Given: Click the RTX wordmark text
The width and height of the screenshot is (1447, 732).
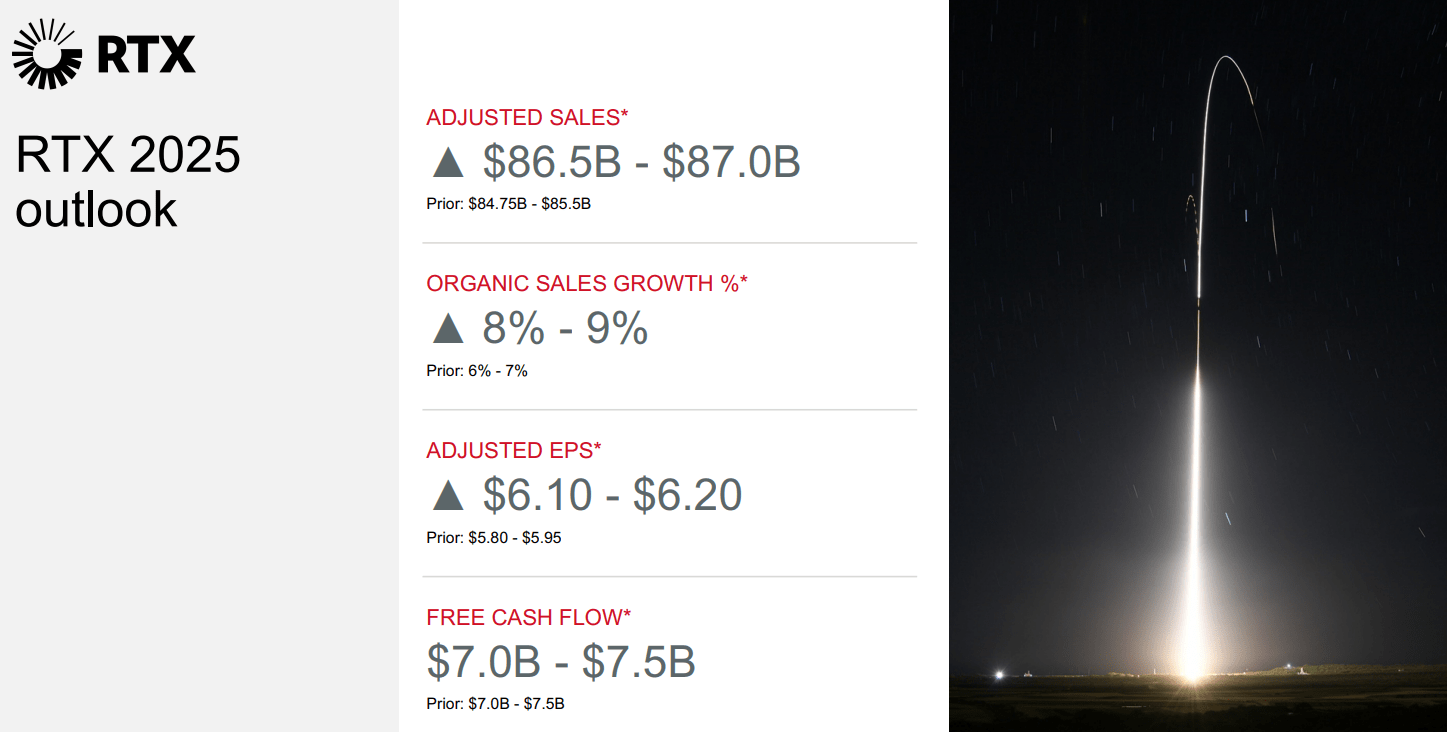Looking at the screenshot, I should pos(146,54).
